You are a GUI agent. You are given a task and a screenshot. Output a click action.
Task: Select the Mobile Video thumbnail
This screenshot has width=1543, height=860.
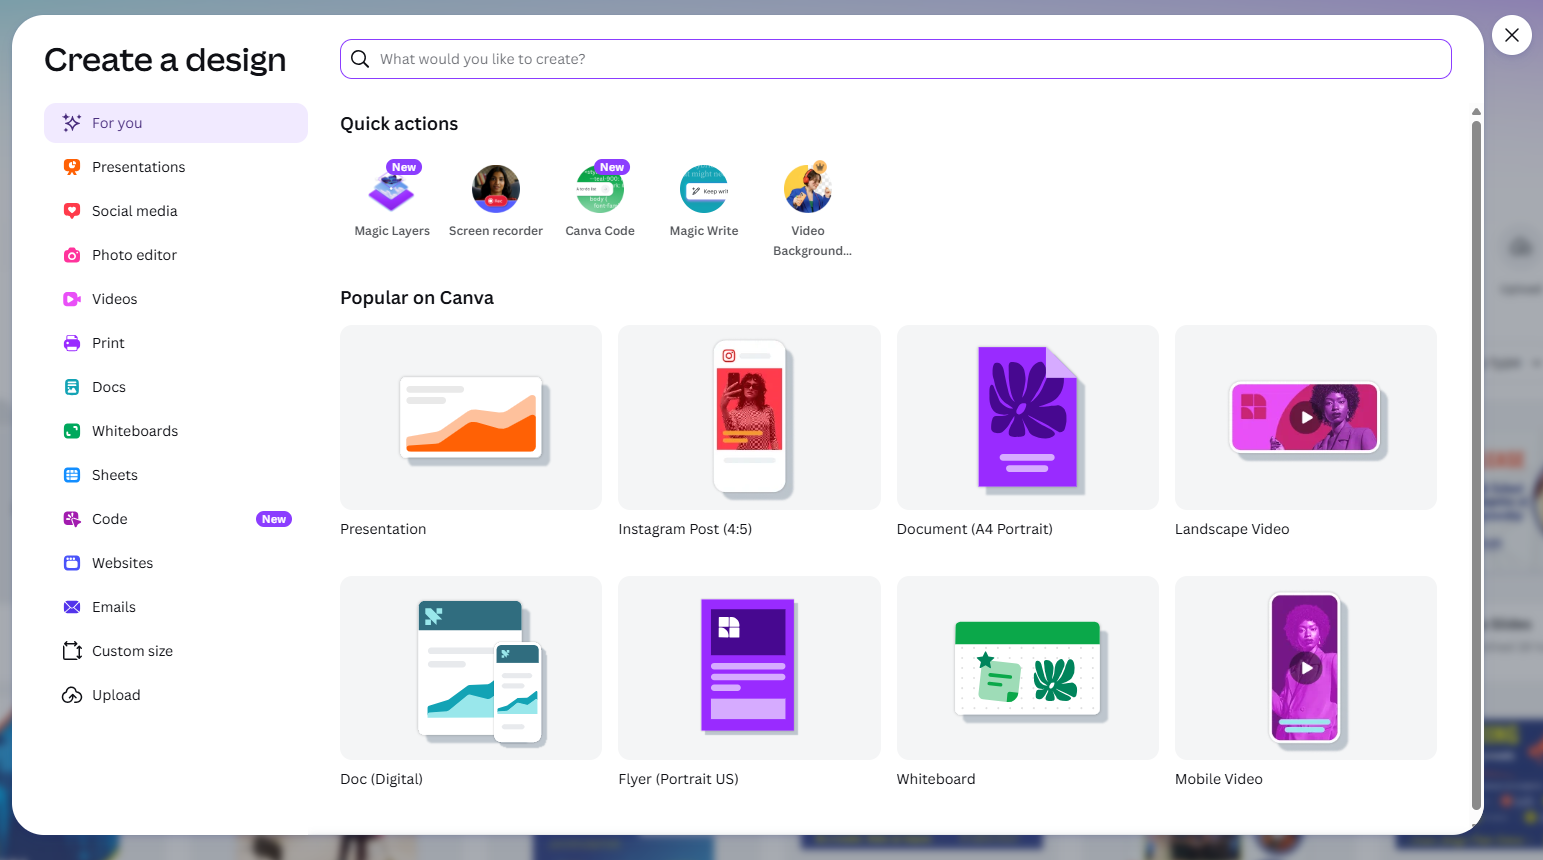1306,668
